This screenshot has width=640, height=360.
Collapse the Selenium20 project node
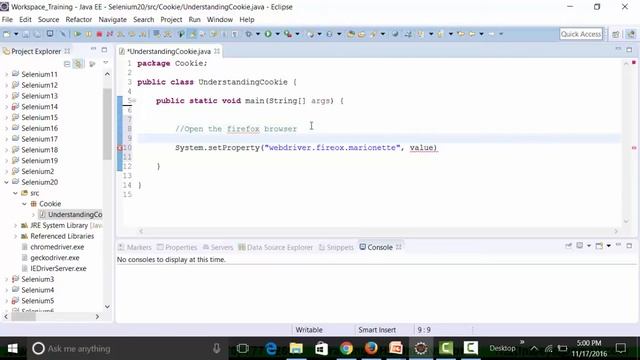click(6, 182)
